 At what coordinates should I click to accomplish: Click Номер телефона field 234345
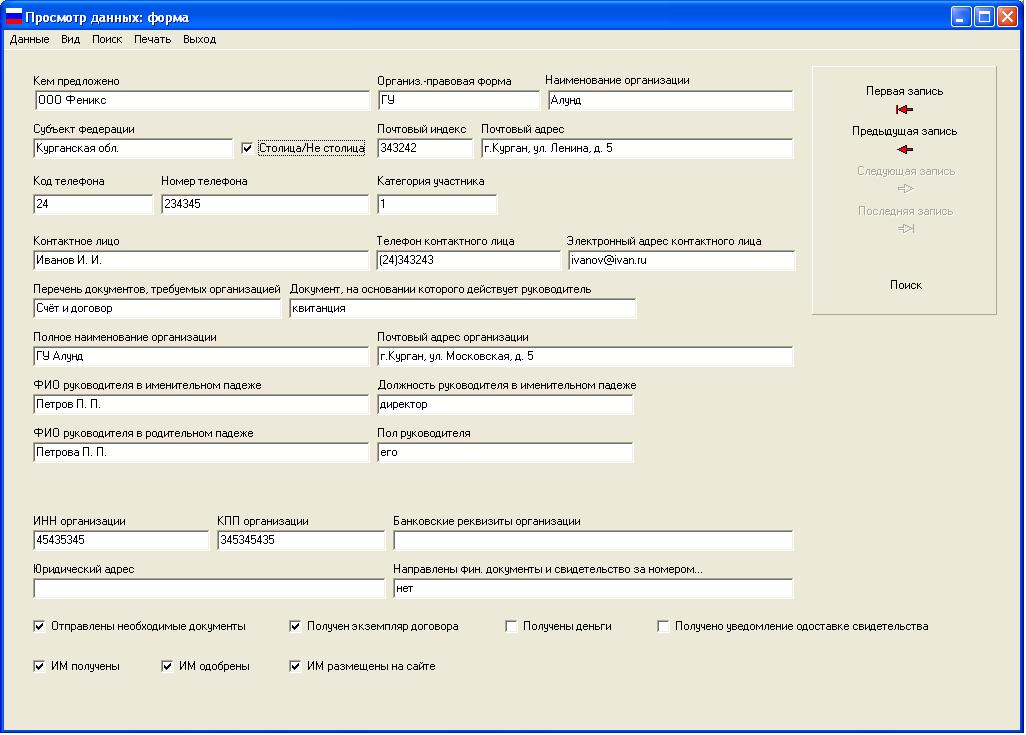point(265,204)
